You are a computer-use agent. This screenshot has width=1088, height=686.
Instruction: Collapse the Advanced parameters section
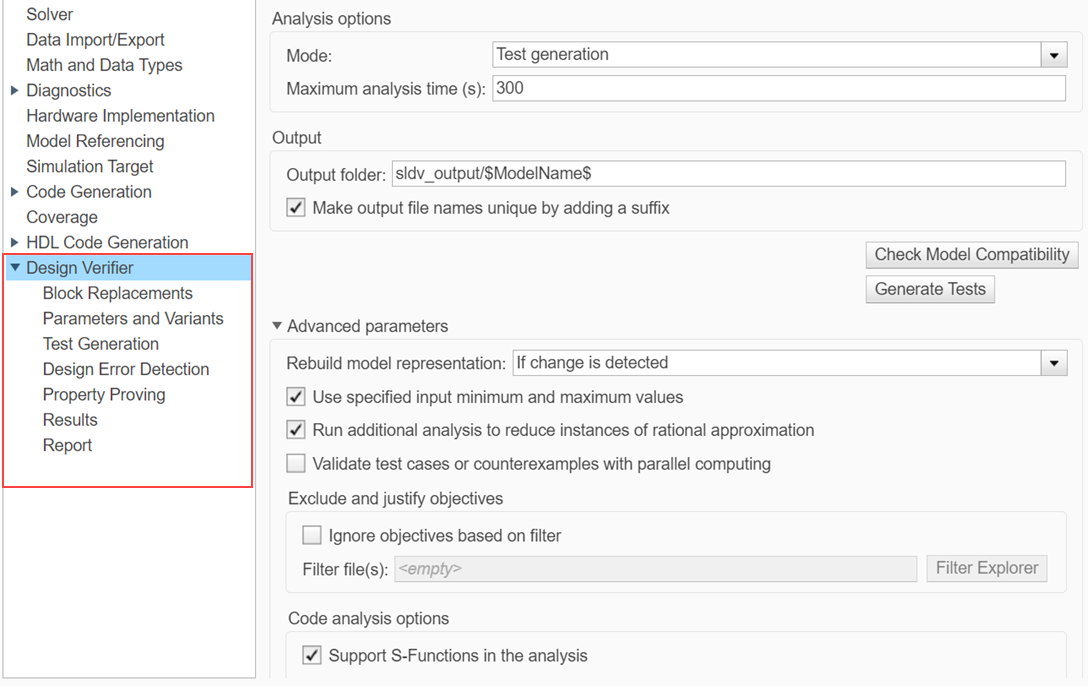[x=276, y=325]
